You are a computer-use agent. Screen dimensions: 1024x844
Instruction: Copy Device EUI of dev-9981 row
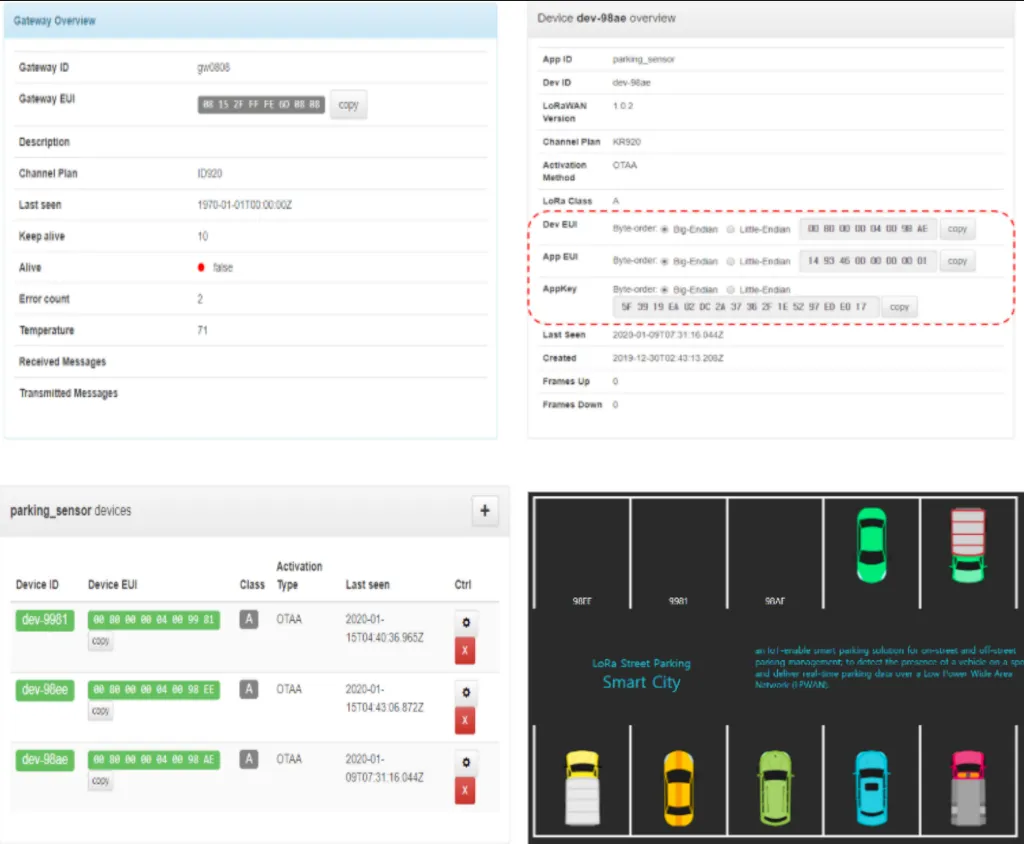tap(101, 641)
